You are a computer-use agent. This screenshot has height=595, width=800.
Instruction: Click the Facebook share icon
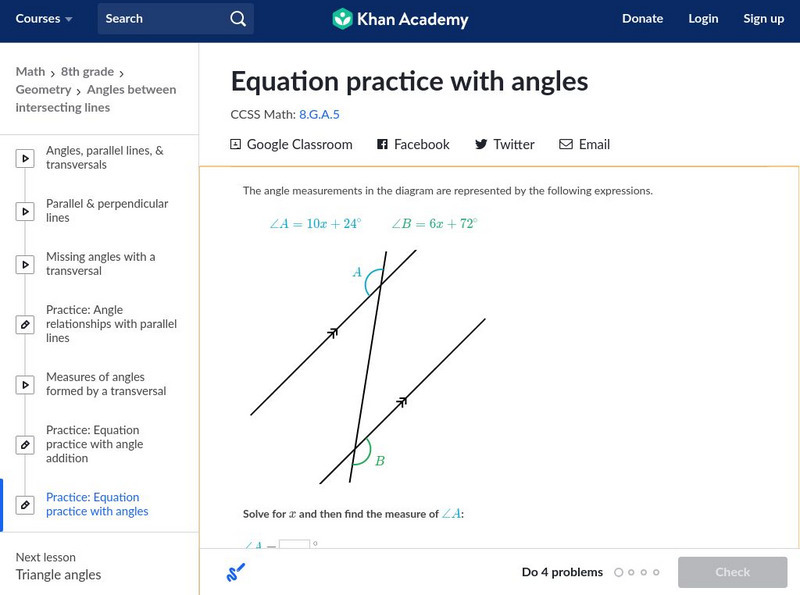pyautogui.click(x=382, y=144)
